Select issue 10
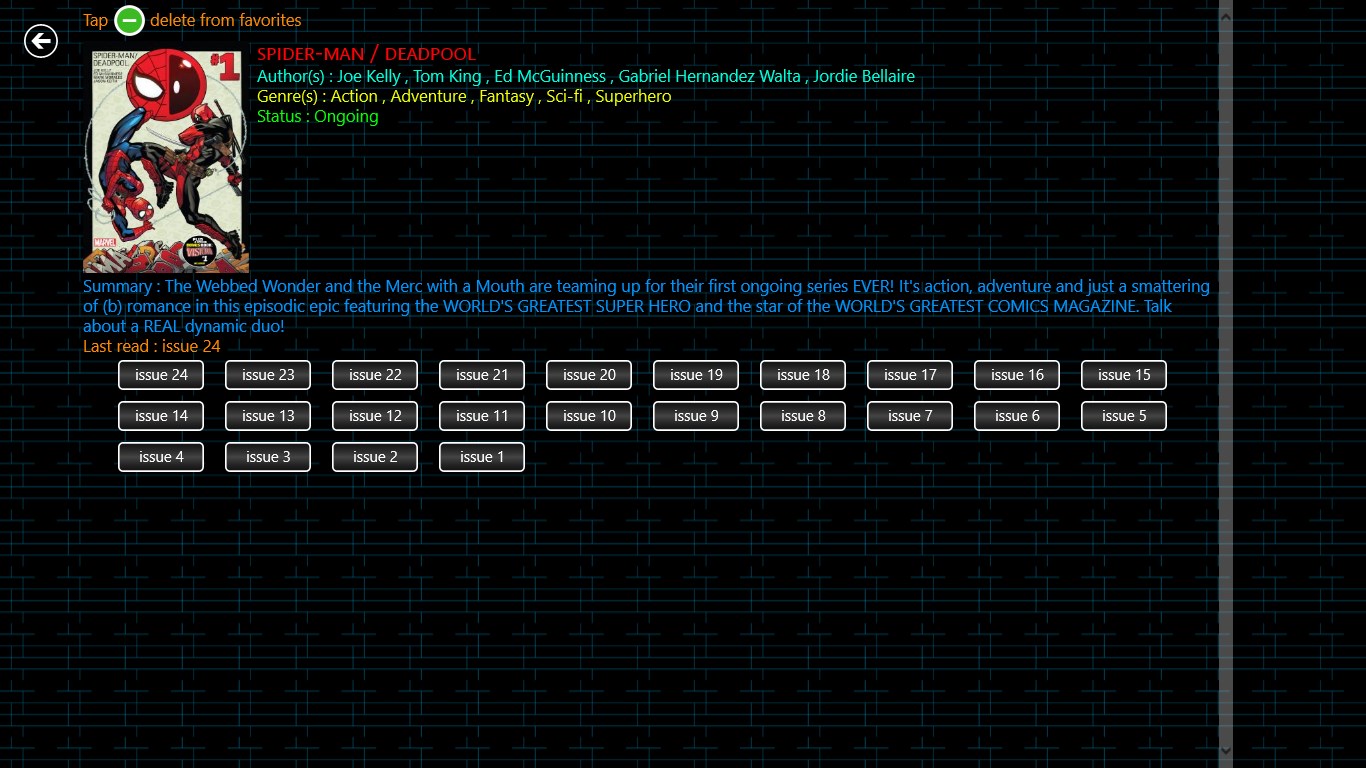The height and width of the screenshot is (768, 1366). 589,416
